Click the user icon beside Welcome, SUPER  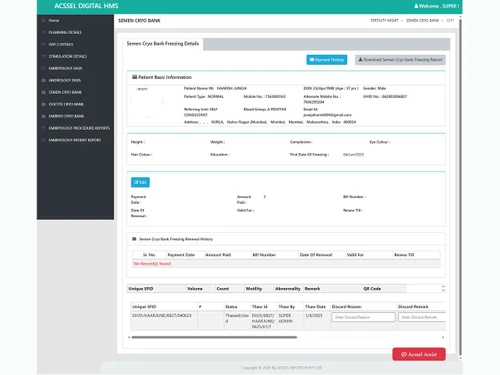[416, 6]
